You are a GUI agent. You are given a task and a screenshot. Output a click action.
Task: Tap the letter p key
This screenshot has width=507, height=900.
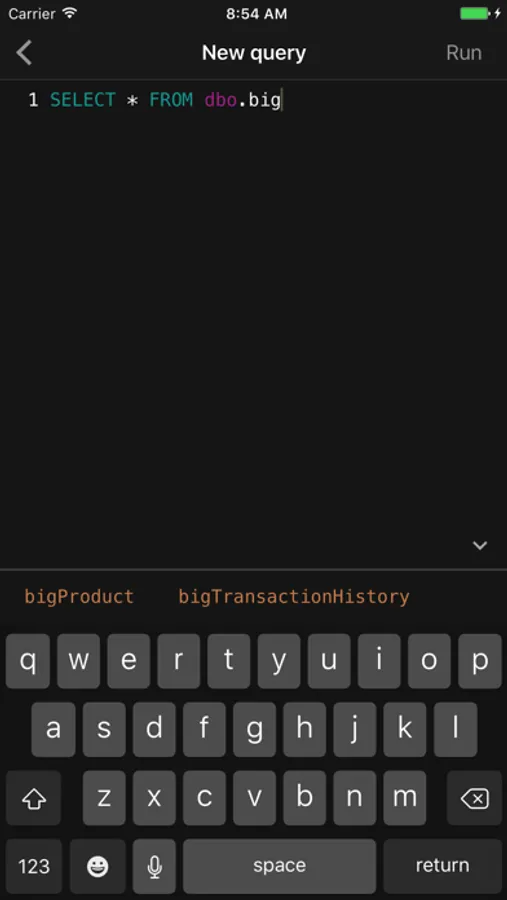click(x=480, y=661)
